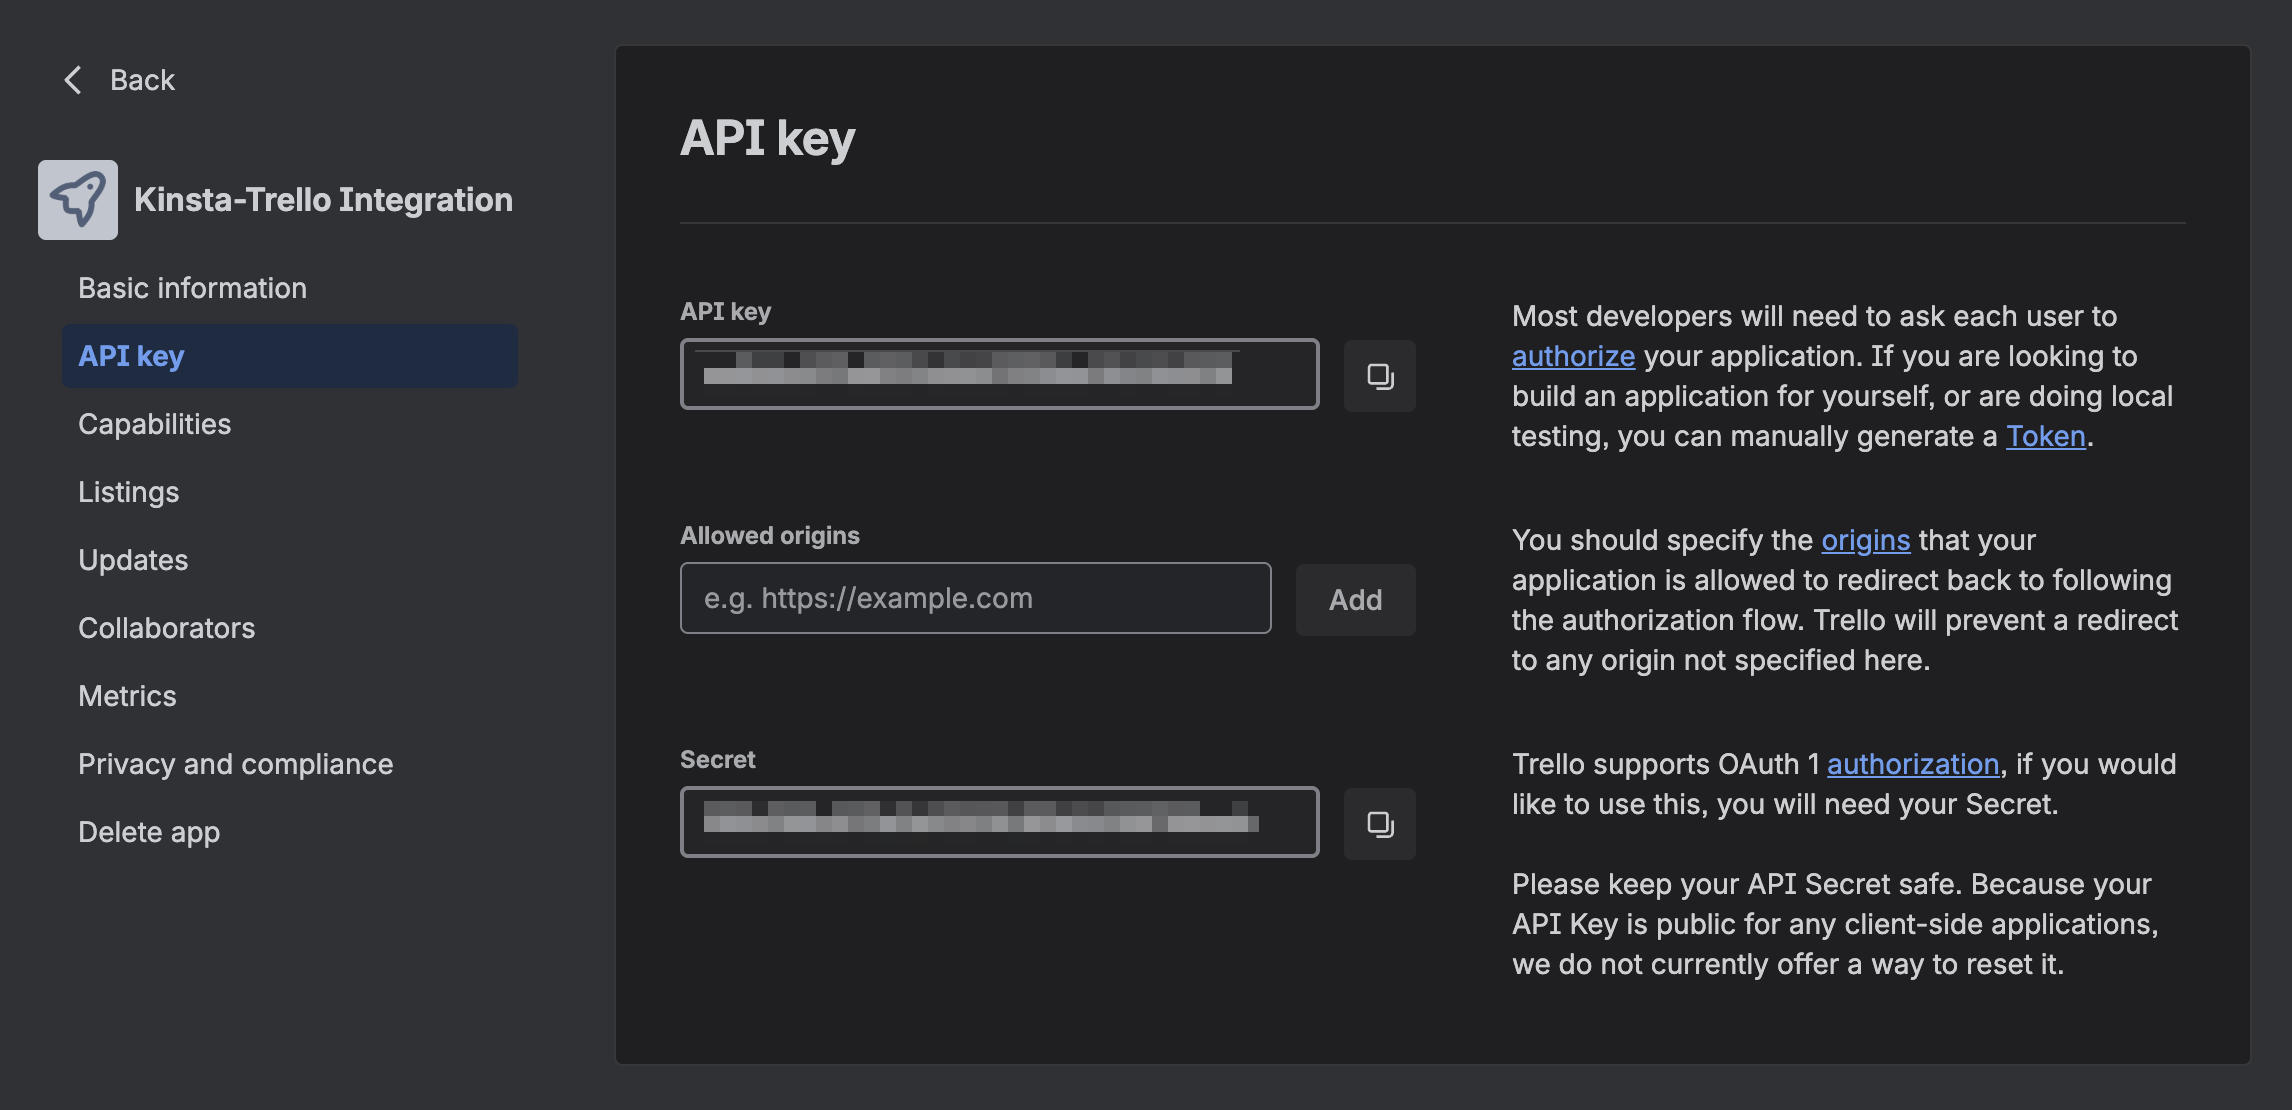The height and width of the screenshot is (1110, 2292).
Task: Click the rocket app icon
Action: (77, 199)
